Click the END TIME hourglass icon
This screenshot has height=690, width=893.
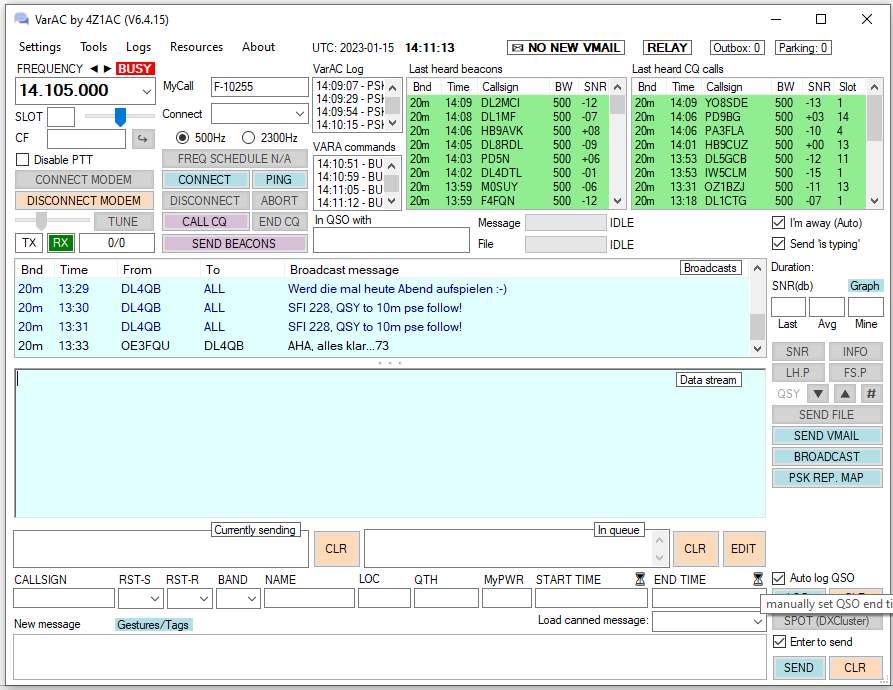[757, 579]
